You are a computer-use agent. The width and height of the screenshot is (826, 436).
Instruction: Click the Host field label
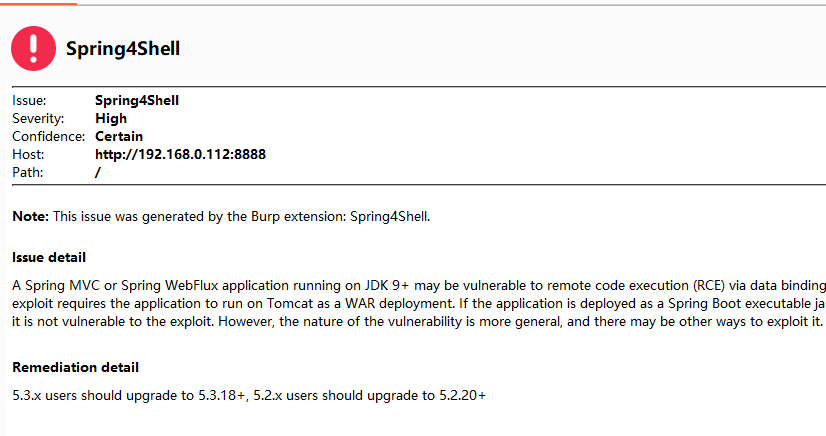28,154
